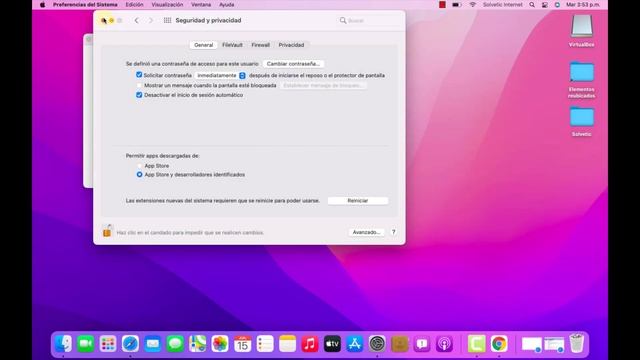Open the purple Feedback Assistant dock icon

pyautogui.click(x=422, y=344)
